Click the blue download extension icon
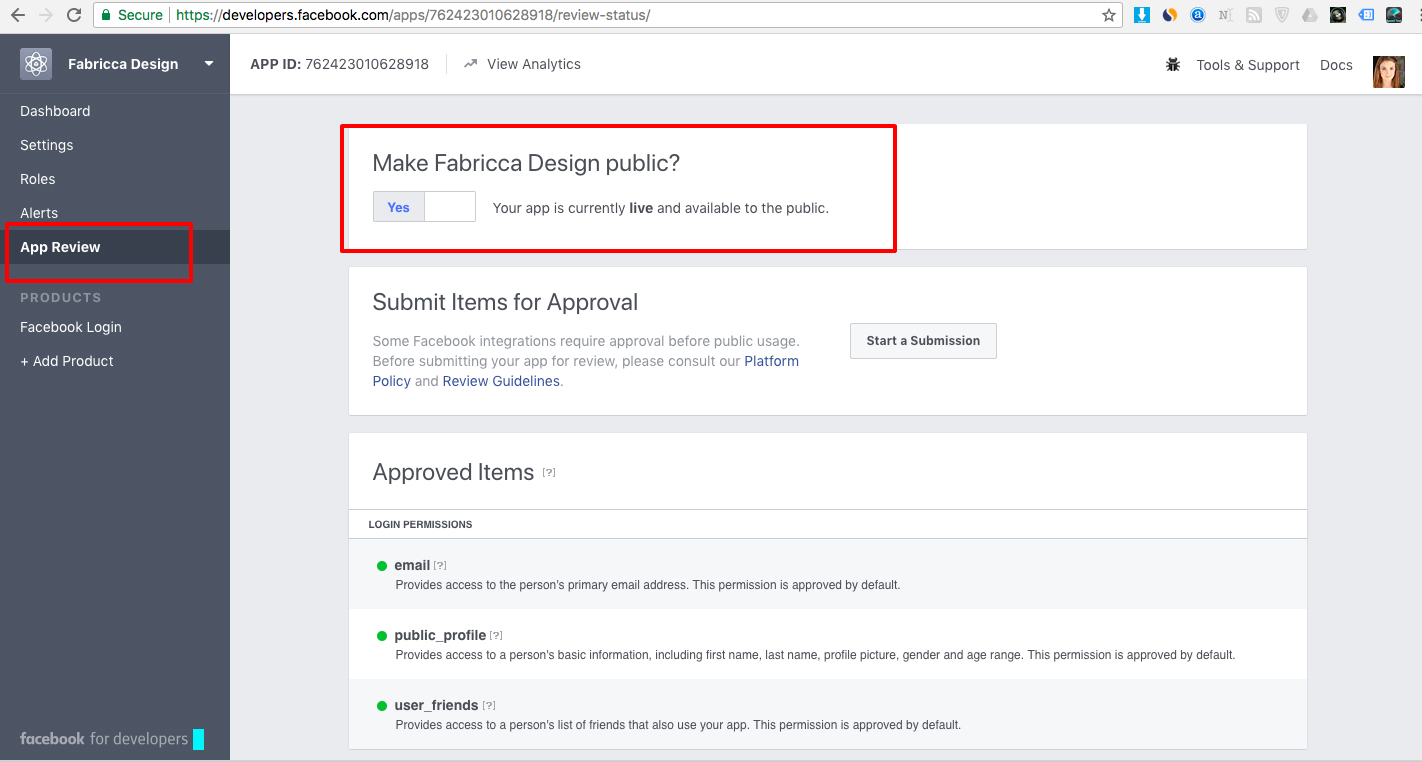This screenshot has width=1422, height=762. coord(1141,15)
